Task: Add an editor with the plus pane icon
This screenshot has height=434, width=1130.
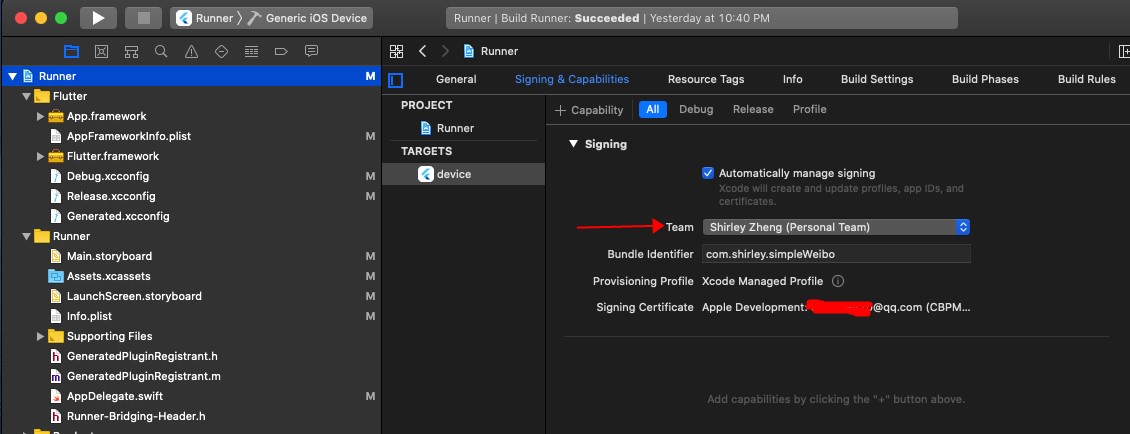Action: 1123,51
